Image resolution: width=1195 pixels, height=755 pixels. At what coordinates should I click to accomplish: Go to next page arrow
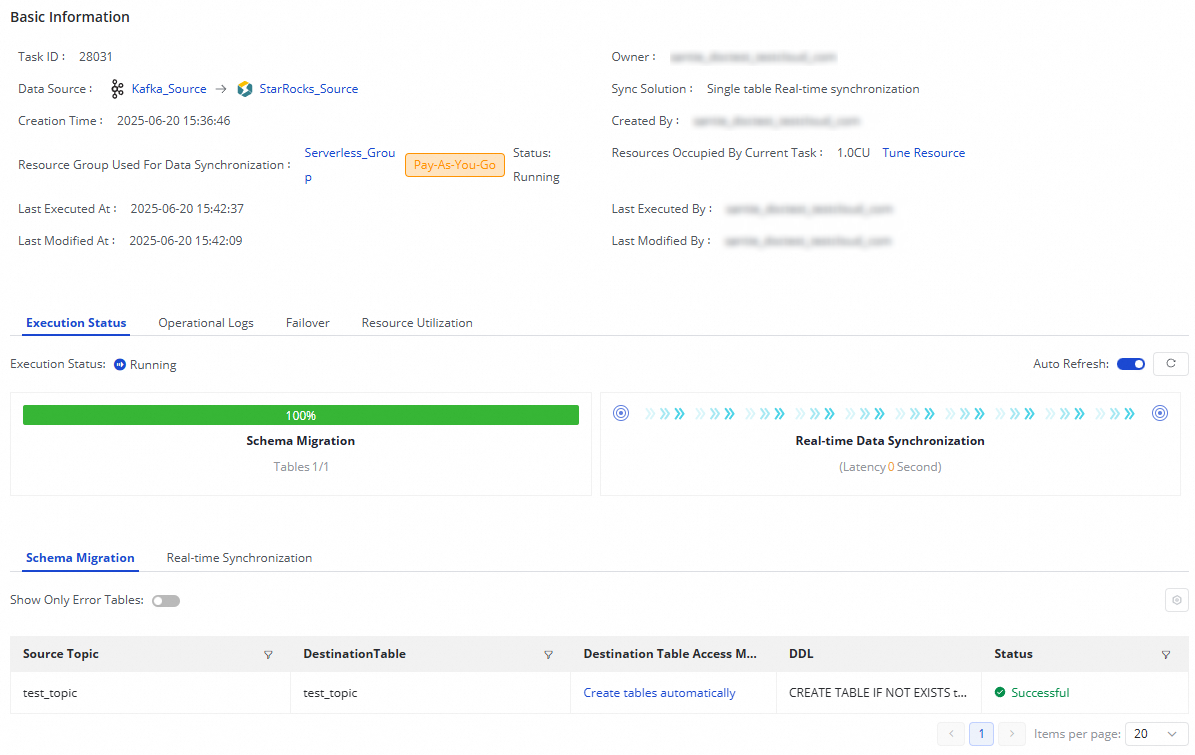point(1011,734)
